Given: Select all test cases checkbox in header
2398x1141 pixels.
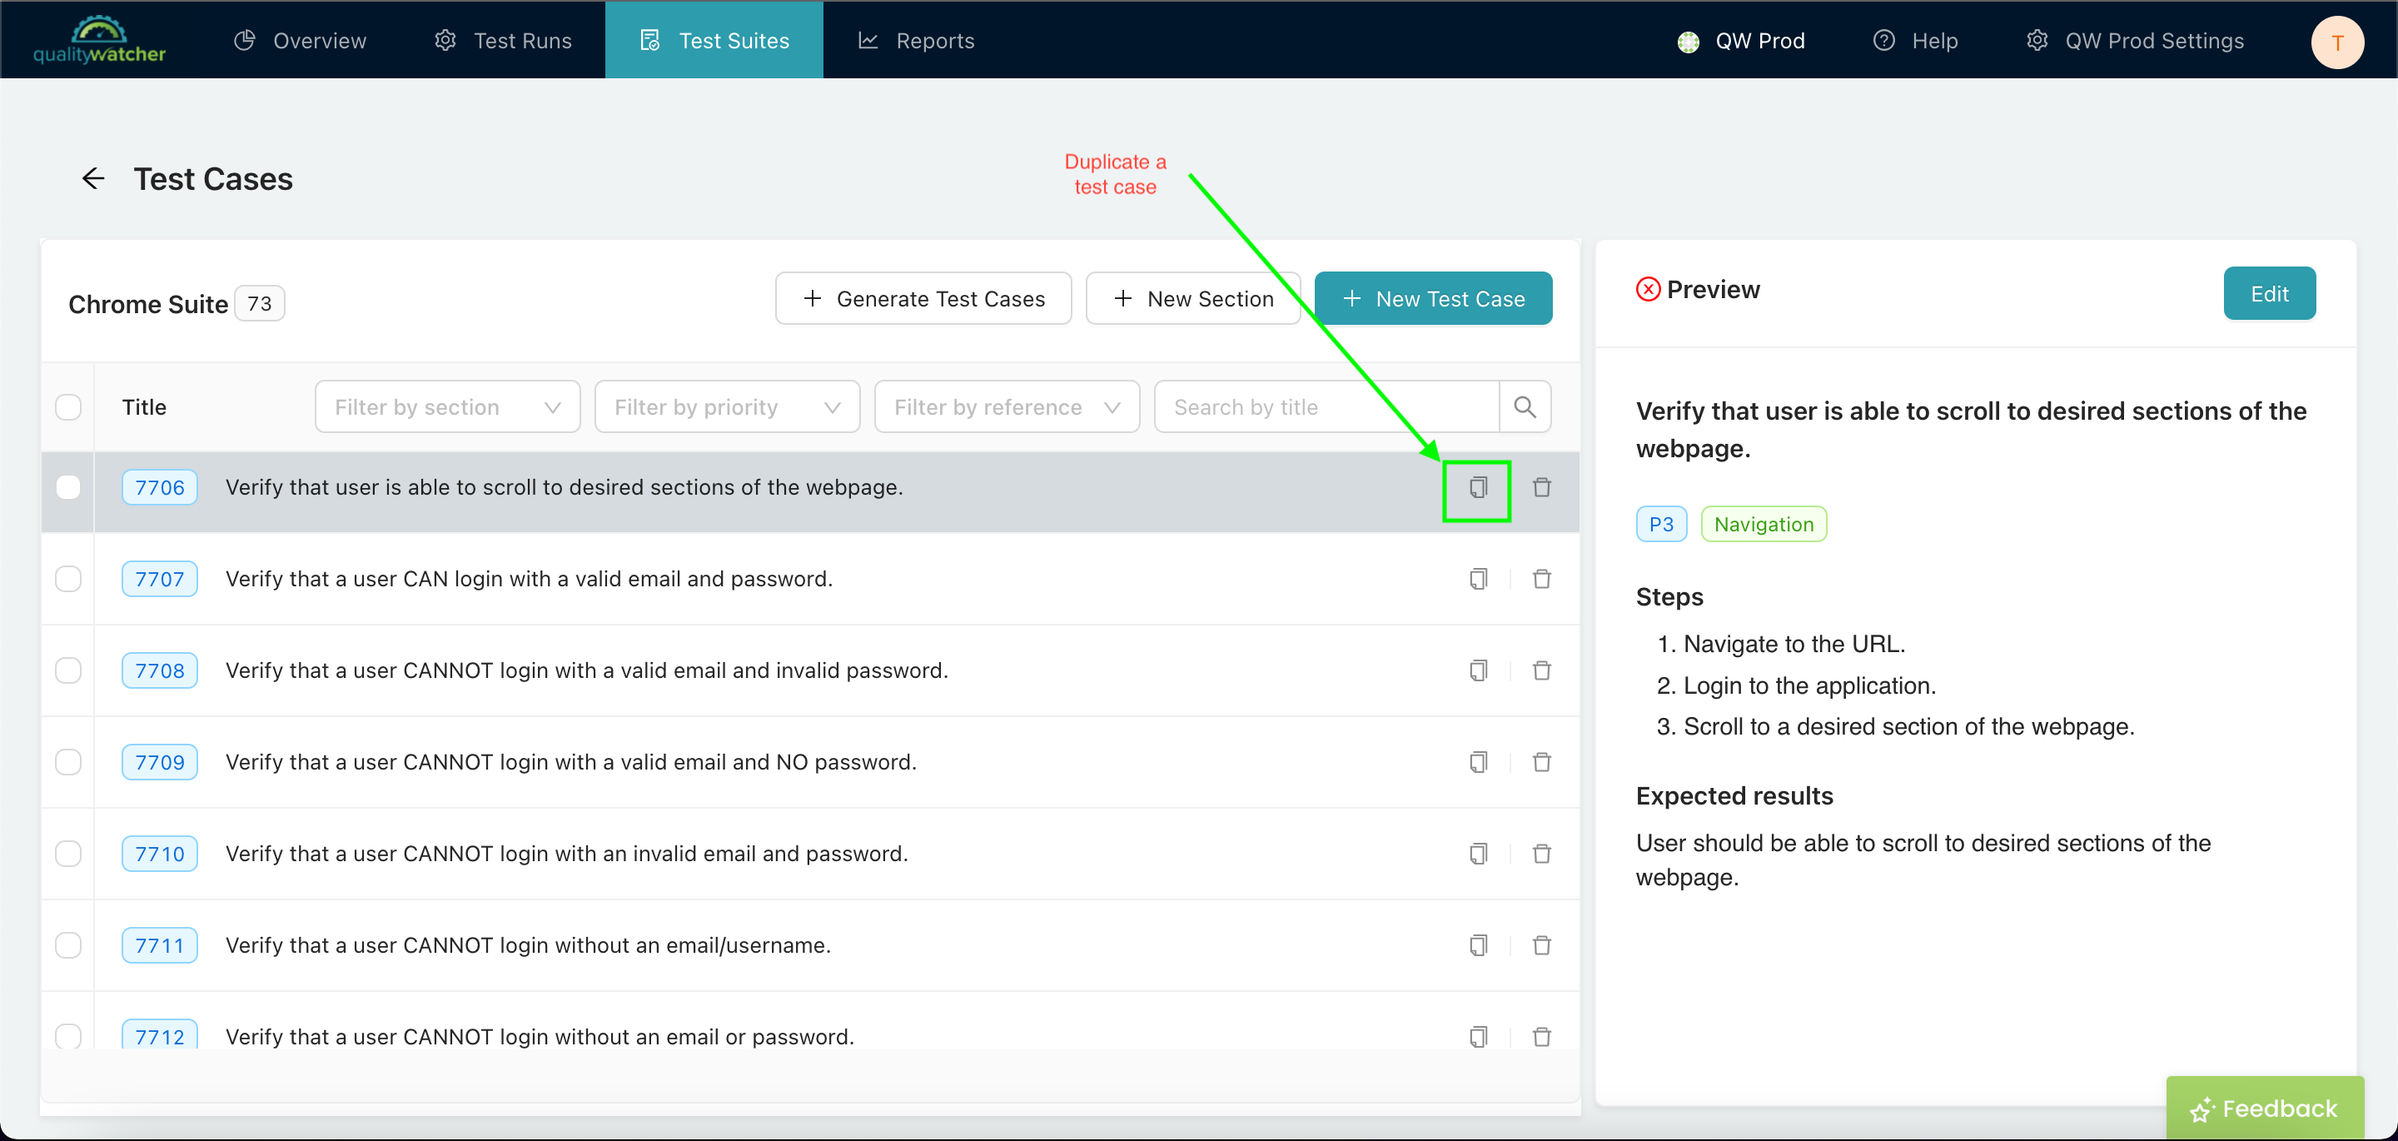Looking at the screenshot, I should [x=68, y=407].
